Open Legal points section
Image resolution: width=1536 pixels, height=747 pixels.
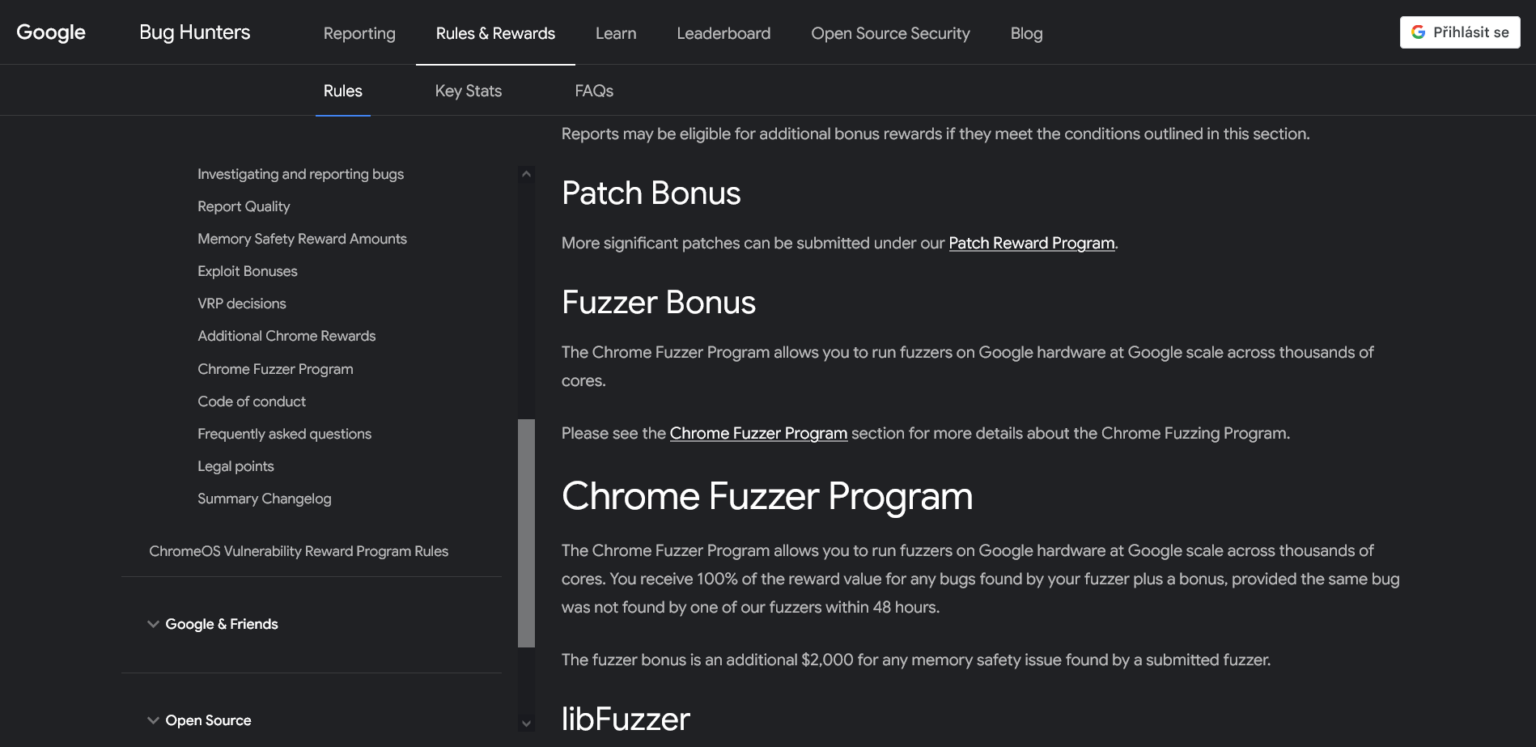point(235,466)
